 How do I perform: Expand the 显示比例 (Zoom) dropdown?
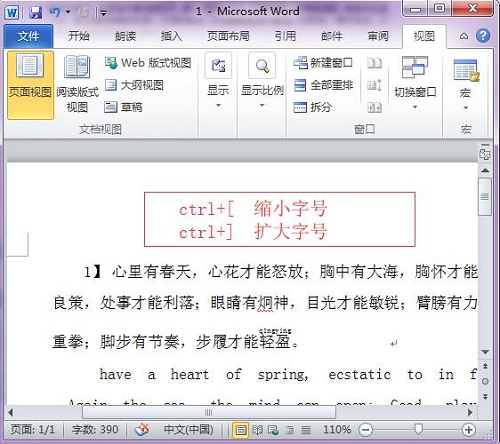pyautogui.click(x=262, y=82)
